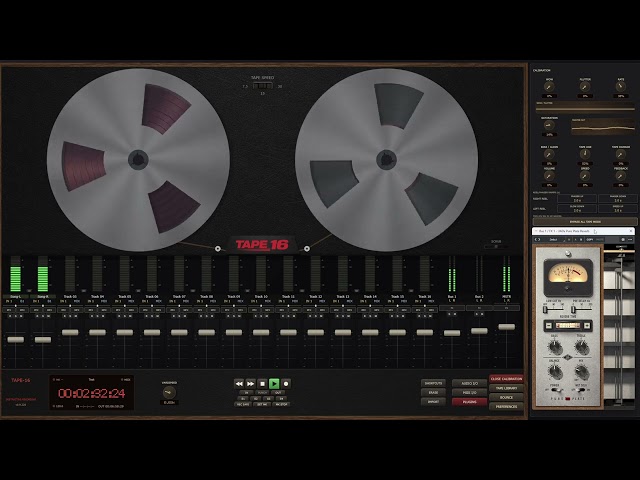Click the Import button

(x=433, y=402)
